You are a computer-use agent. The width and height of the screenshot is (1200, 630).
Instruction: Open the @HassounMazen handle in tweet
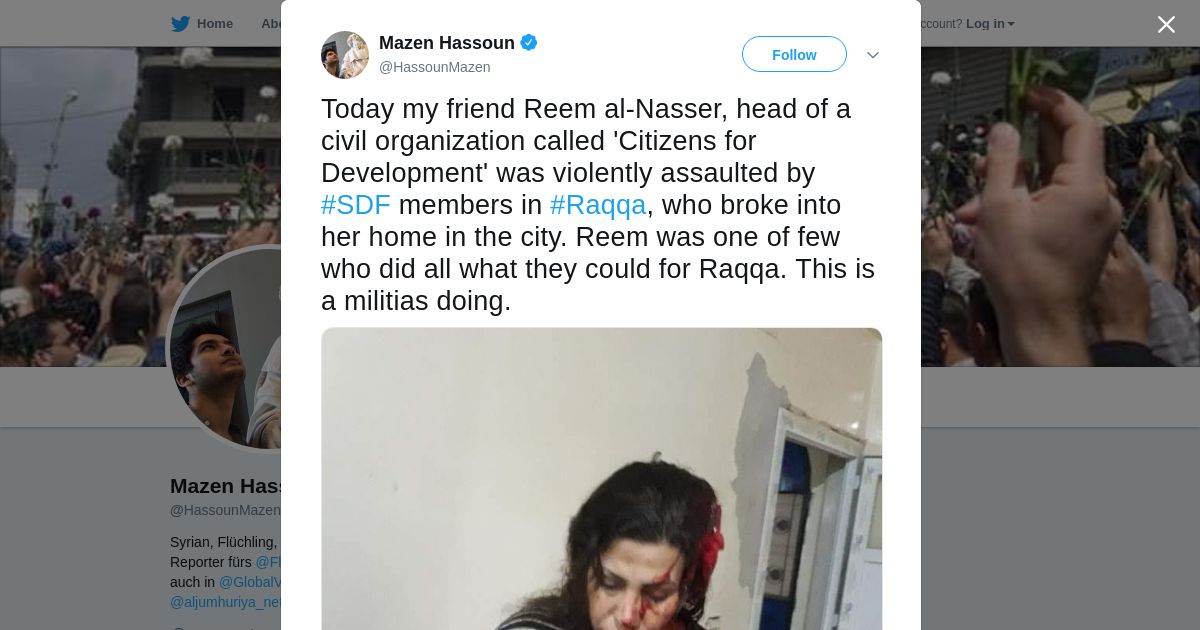pyautogui.click(x=434, y=67)
